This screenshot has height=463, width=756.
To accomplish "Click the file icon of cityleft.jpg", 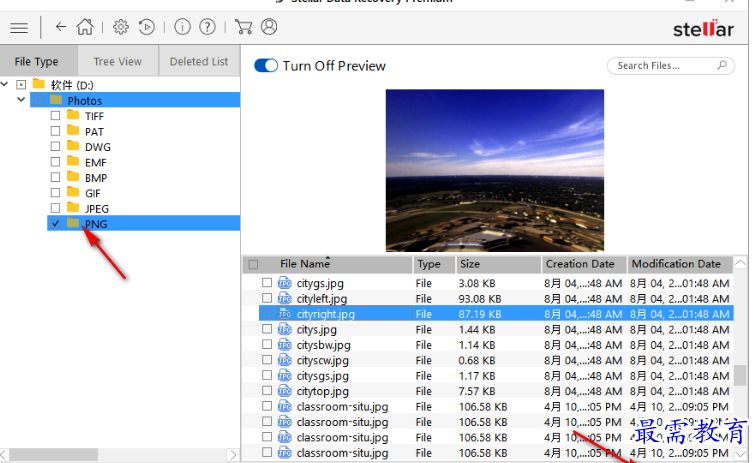I will (285, 299).
